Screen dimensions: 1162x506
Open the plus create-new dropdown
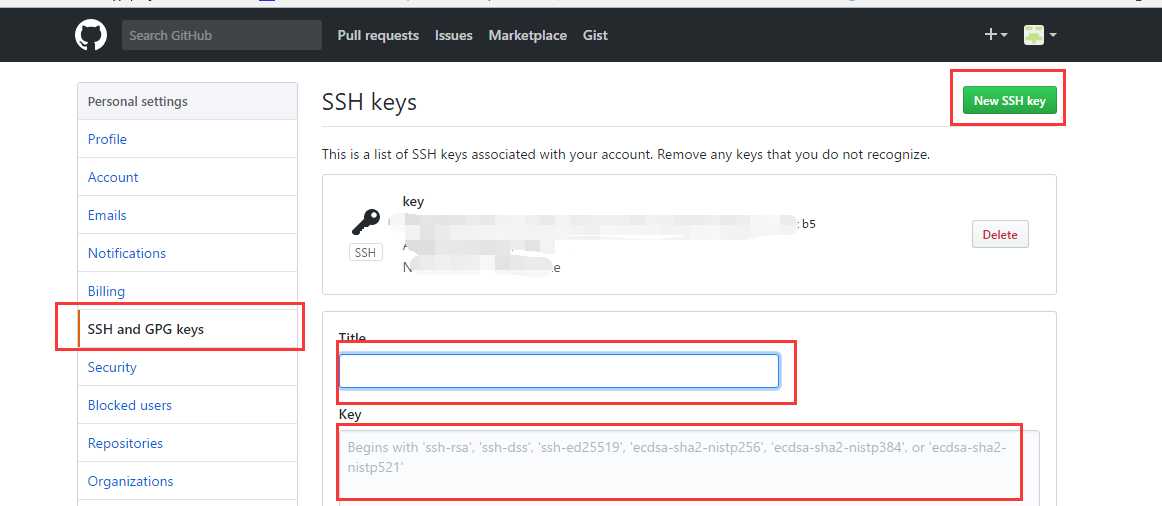tap(995, 34)
